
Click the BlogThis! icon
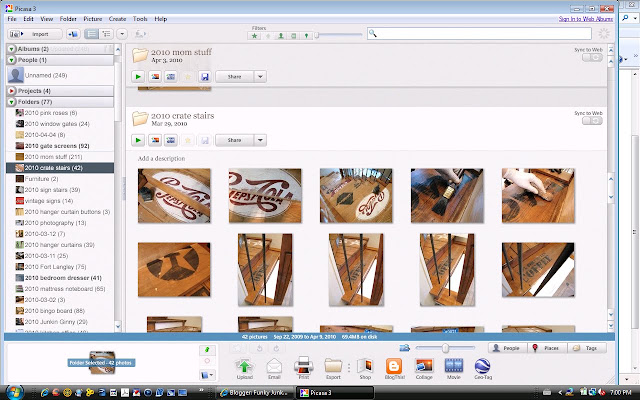394,366
